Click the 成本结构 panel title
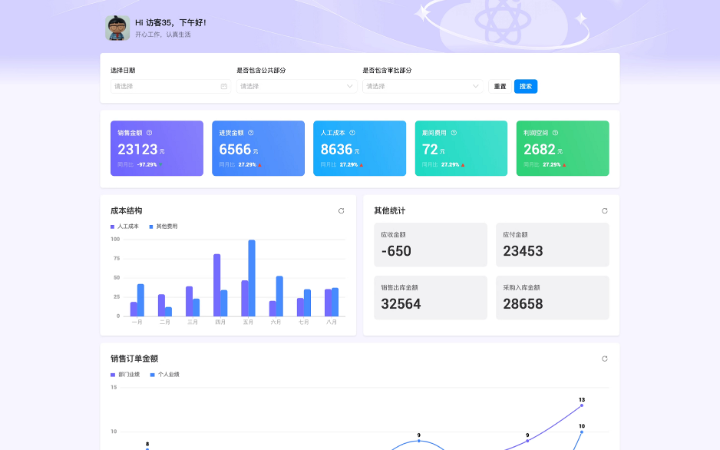Viewport: 720px width, 450px height. 126,211
